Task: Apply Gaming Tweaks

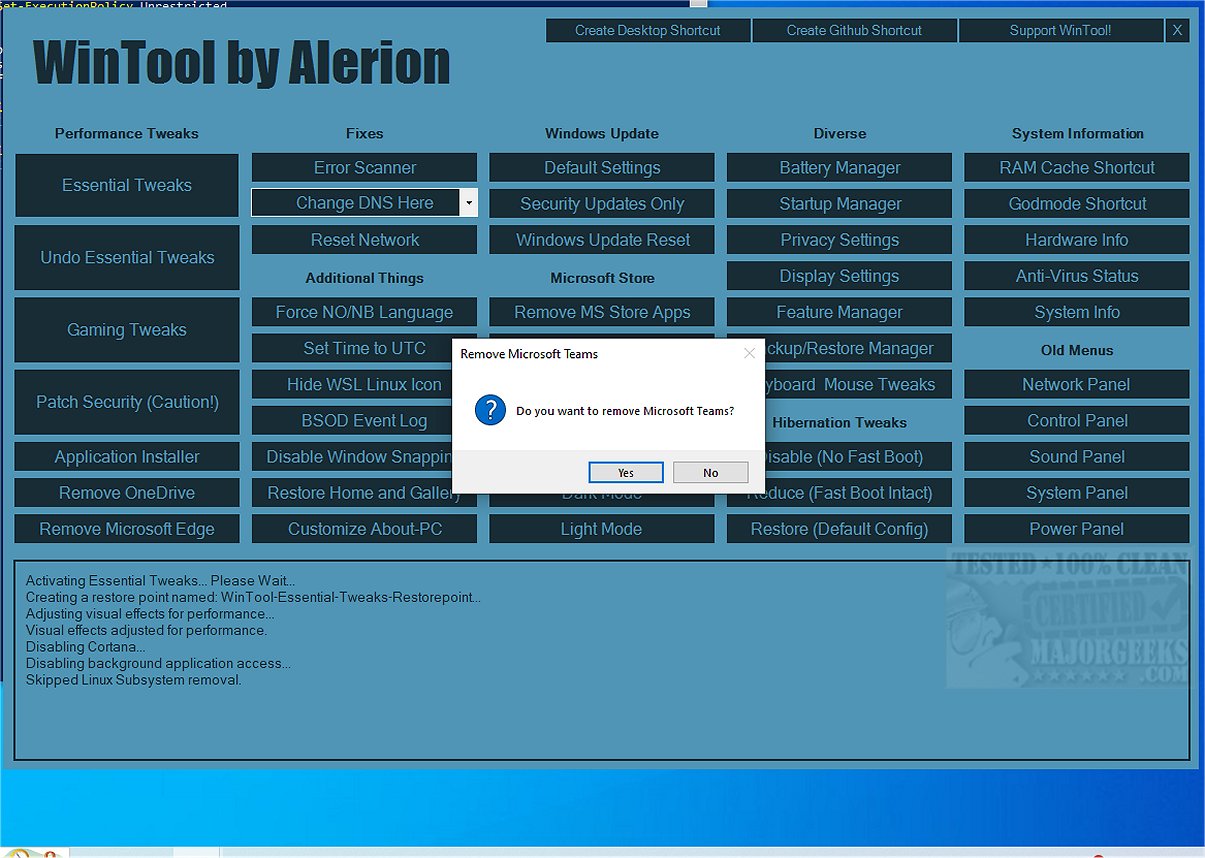Action: point(127,330)
